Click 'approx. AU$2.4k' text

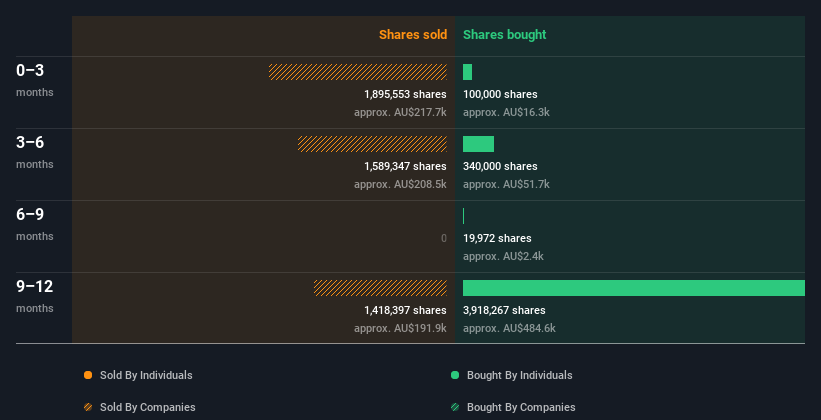(503, 256)
